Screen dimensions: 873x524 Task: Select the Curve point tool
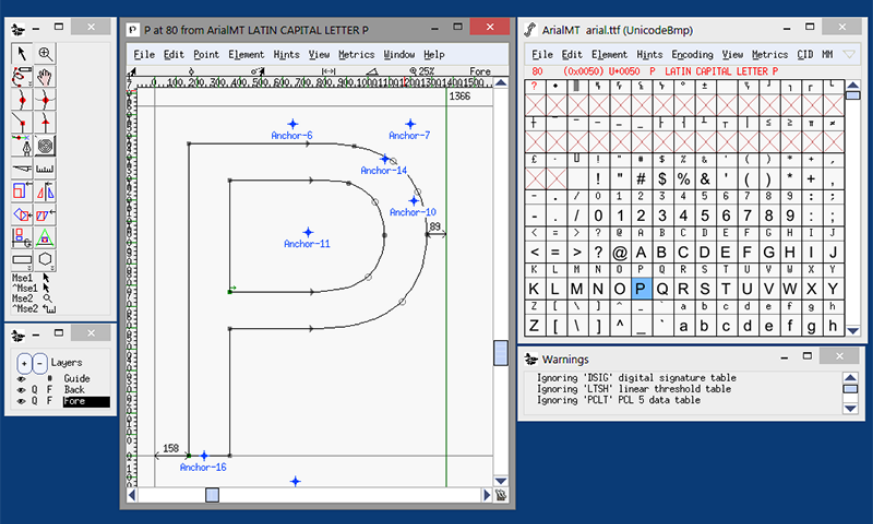tap(22, 100)
